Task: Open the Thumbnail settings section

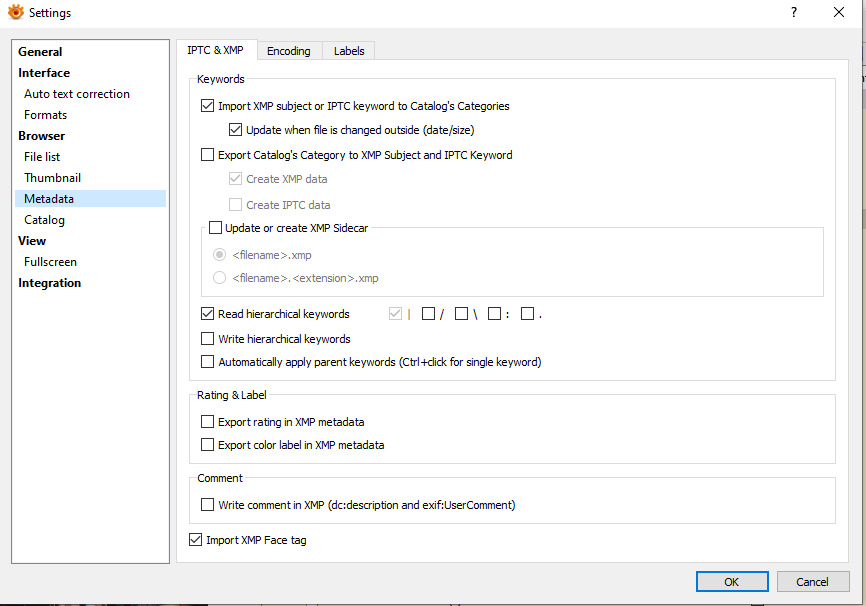Action: (52, 178)
